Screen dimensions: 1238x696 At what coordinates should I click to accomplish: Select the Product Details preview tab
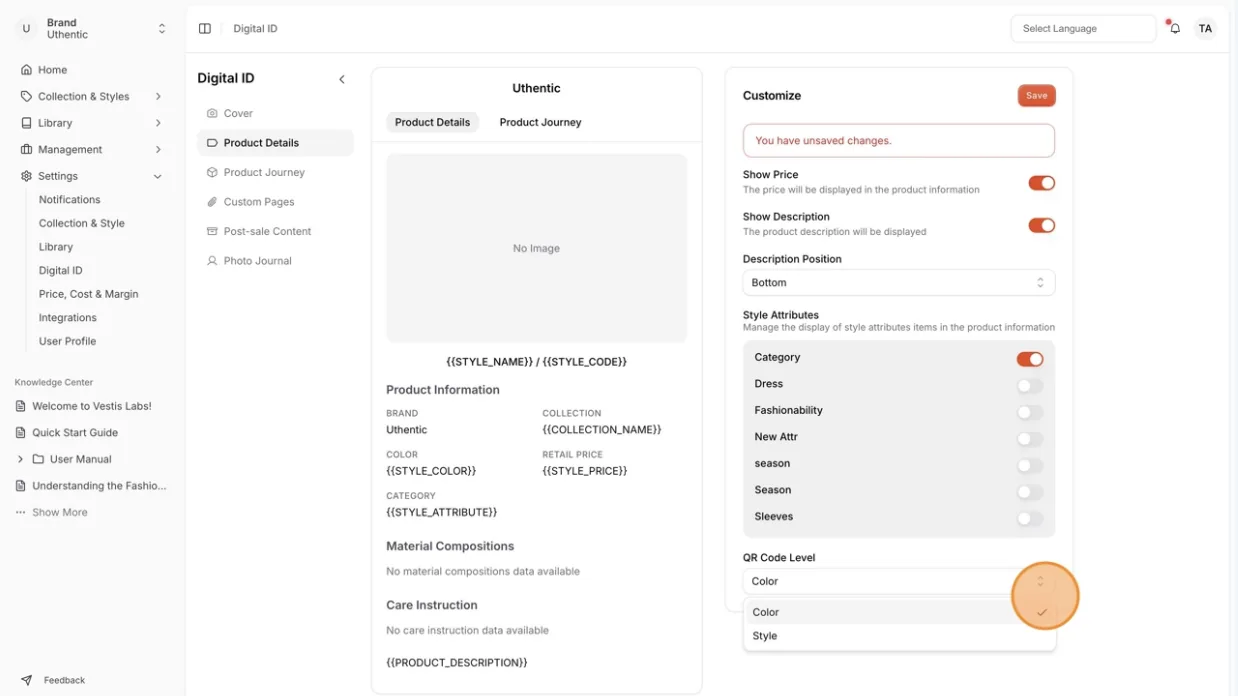pyautogui.click(x=432, y=122)
